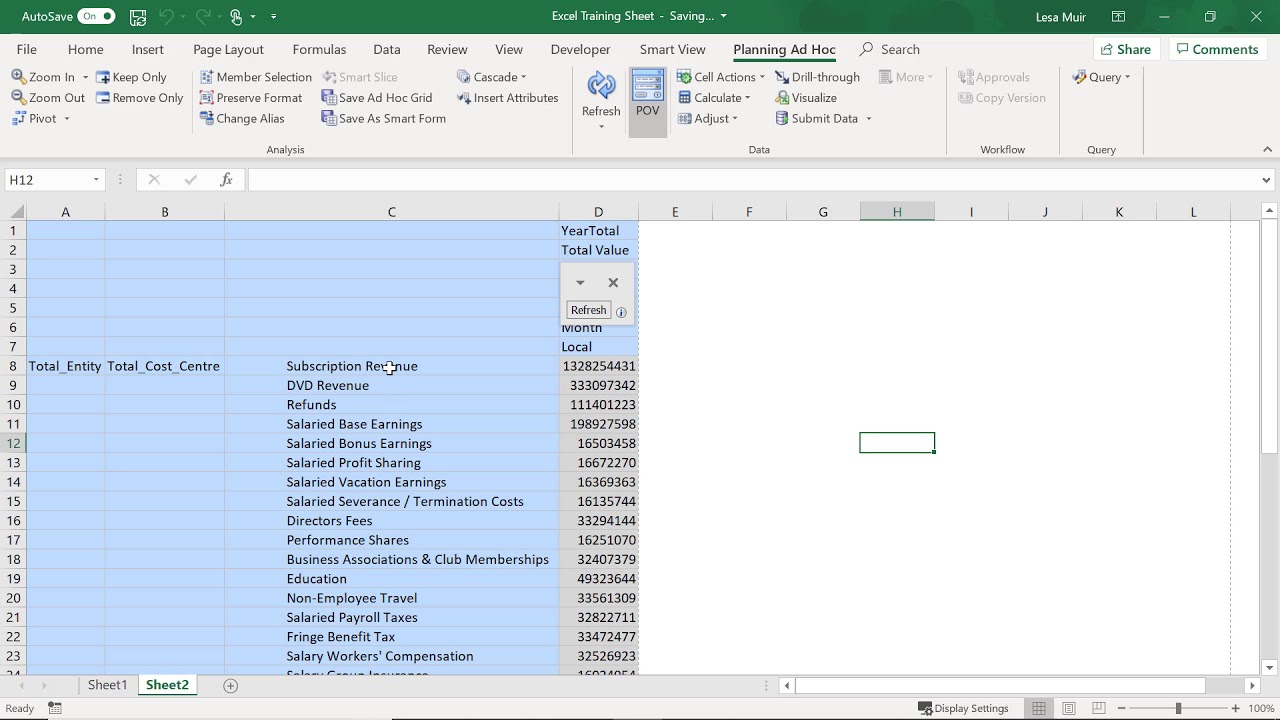Click the Save icon in title bar
Screen dimensions: 1280x720
pos(138,16)
